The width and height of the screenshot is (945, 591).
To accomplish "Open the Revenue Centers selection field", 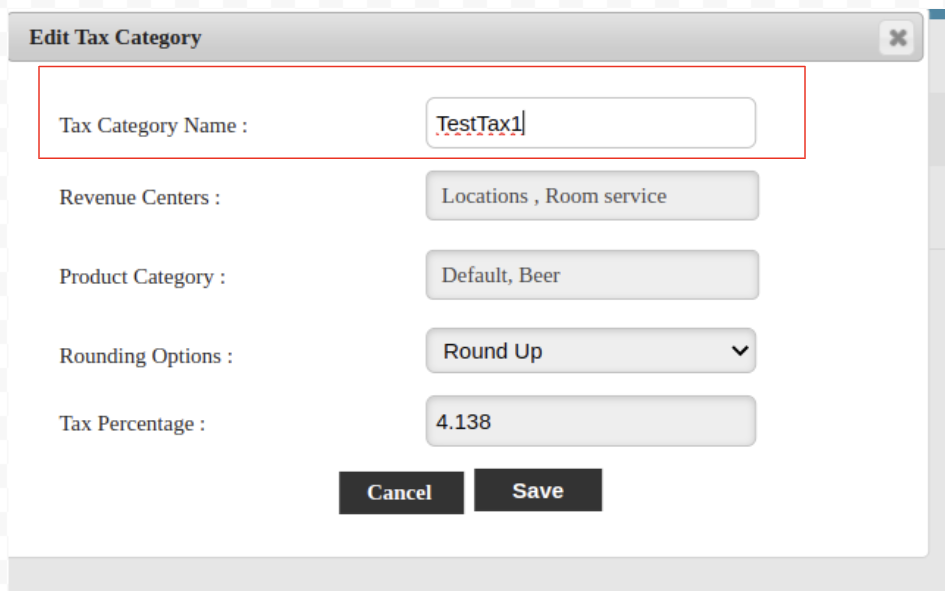I will click(592, 196).
